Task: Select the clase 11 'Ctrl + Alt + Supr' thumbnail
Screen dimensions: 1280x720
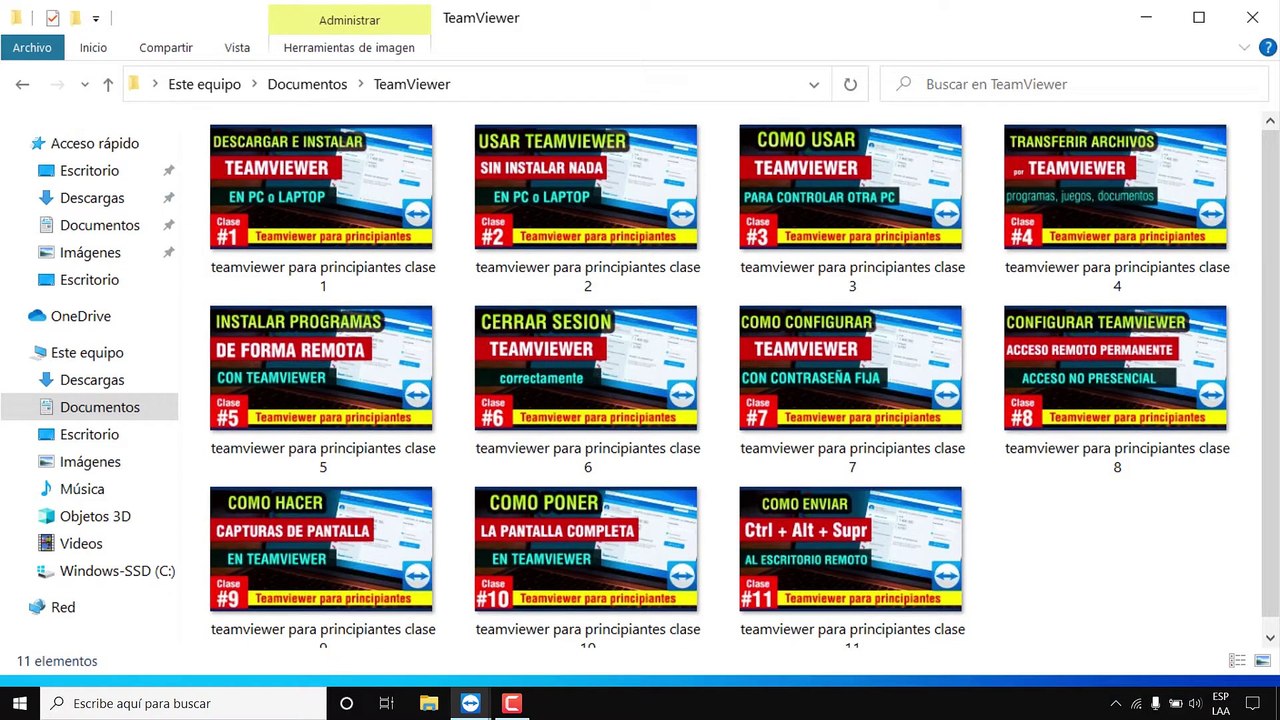Action: coord(851,549)
